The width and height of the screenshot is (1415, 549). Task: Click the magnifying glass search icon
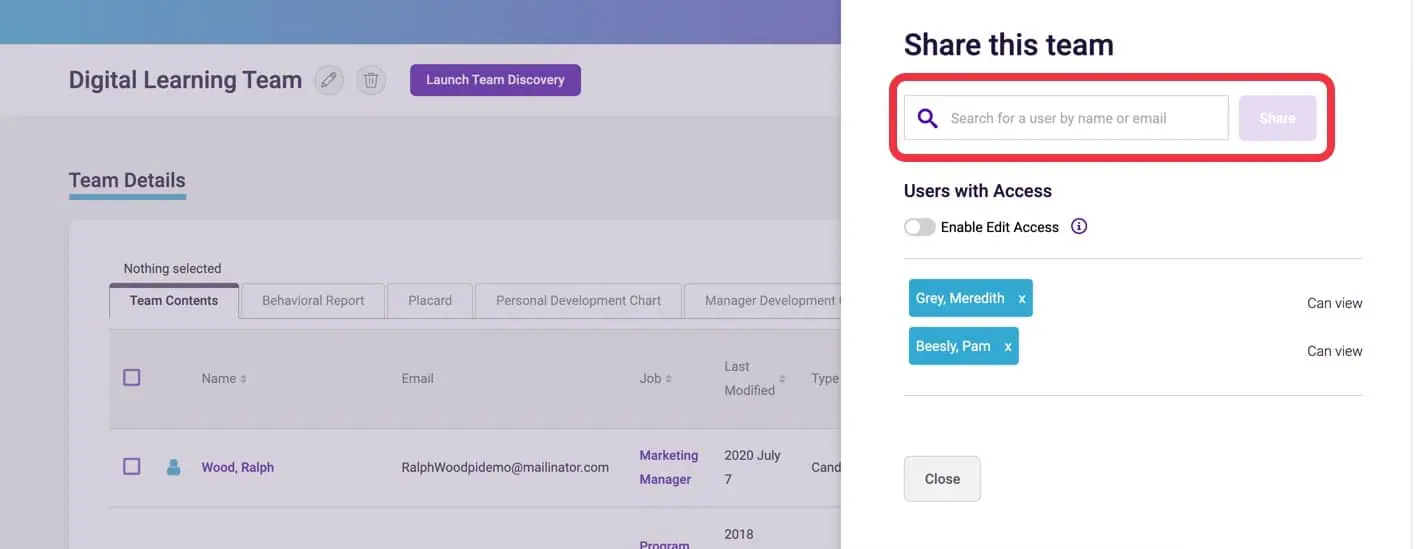click(927, 118)
